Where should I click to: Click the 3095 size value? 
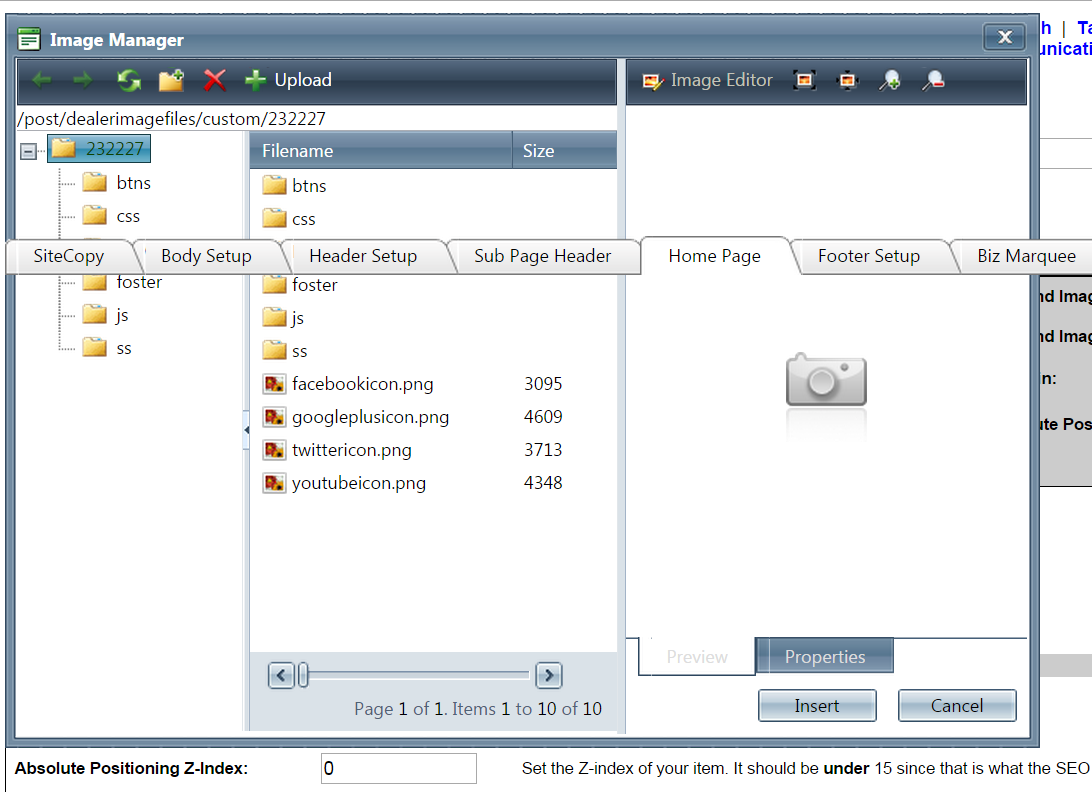click(543, 384)
